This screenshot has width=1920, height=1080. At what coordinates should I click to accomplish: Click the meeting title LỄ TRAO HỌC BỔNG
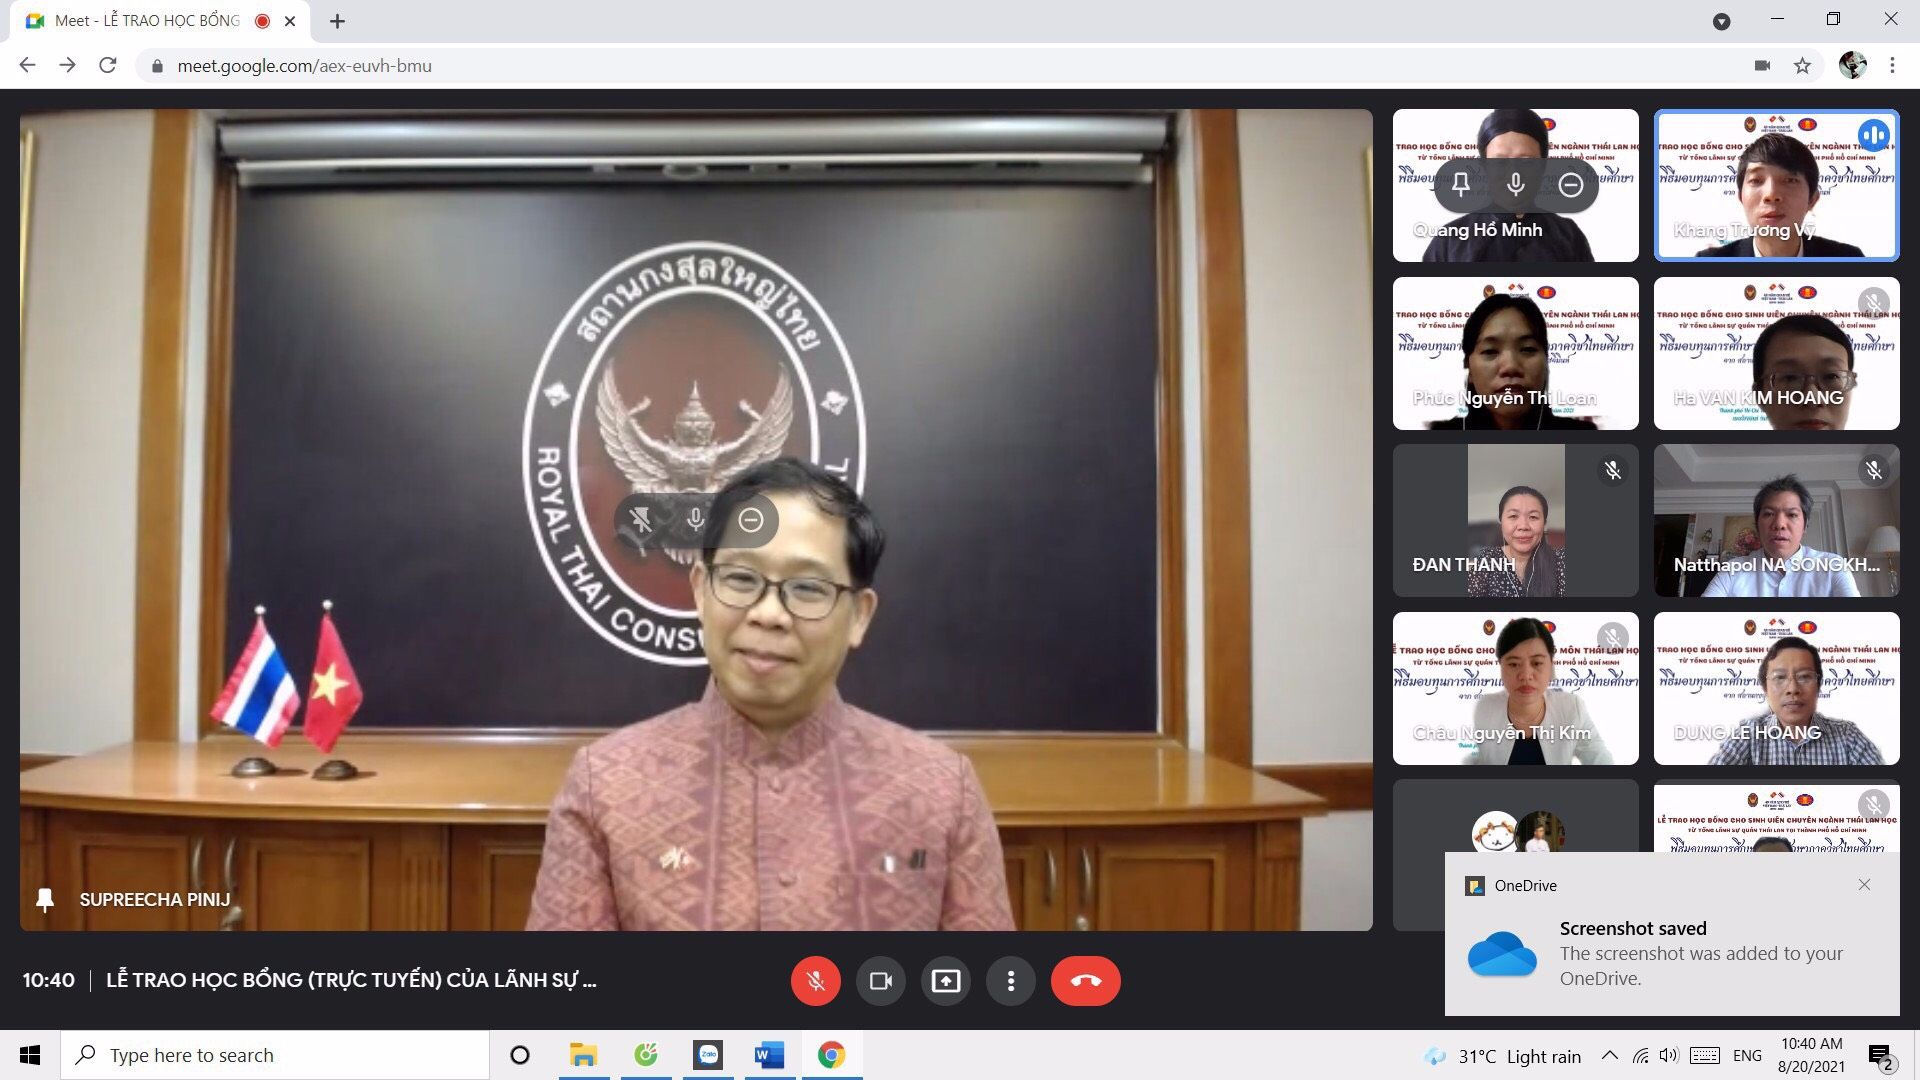click(x=351, y=980)
